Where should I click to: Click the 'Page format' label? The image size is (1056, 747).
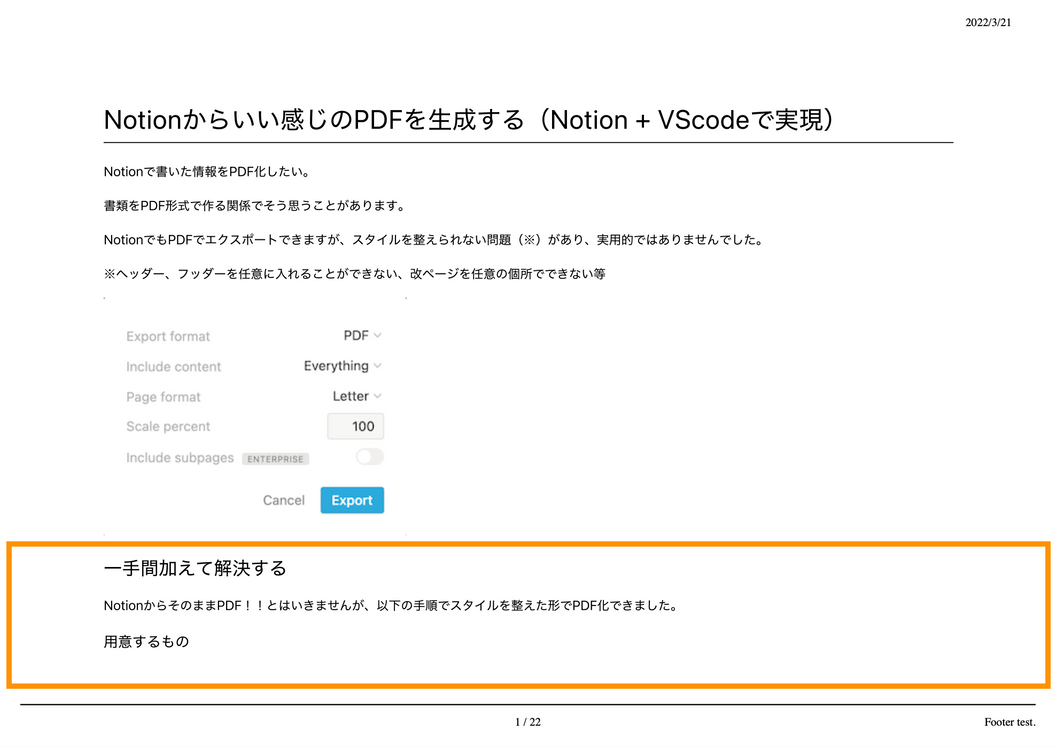tap(163, 397)
